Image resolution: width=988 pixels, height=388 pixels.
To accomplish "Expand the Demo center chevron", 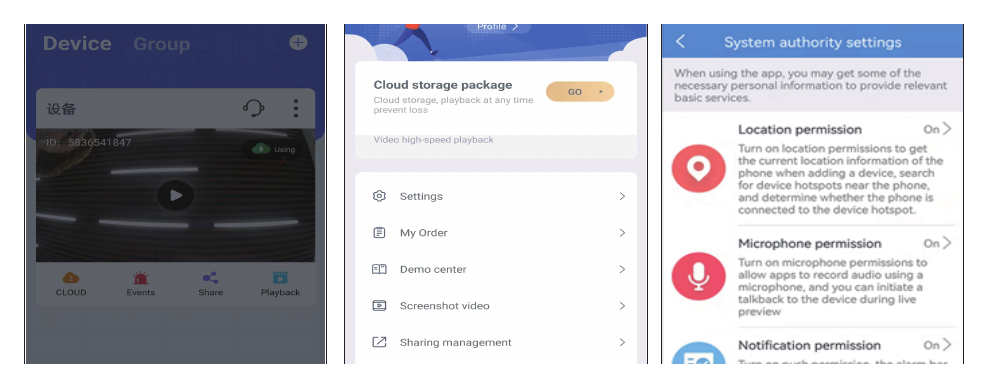I will 622,269.
